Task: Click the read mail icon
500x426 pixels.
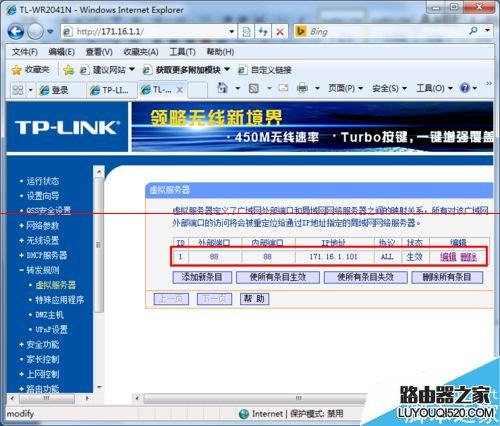Action: 283,88
